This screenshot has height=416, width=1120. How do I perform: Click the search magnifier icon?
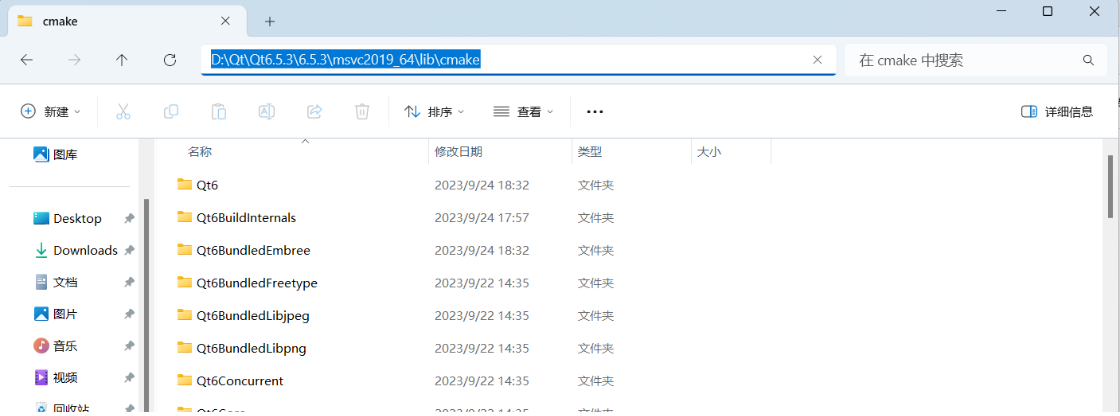[x=1088, y=60]
